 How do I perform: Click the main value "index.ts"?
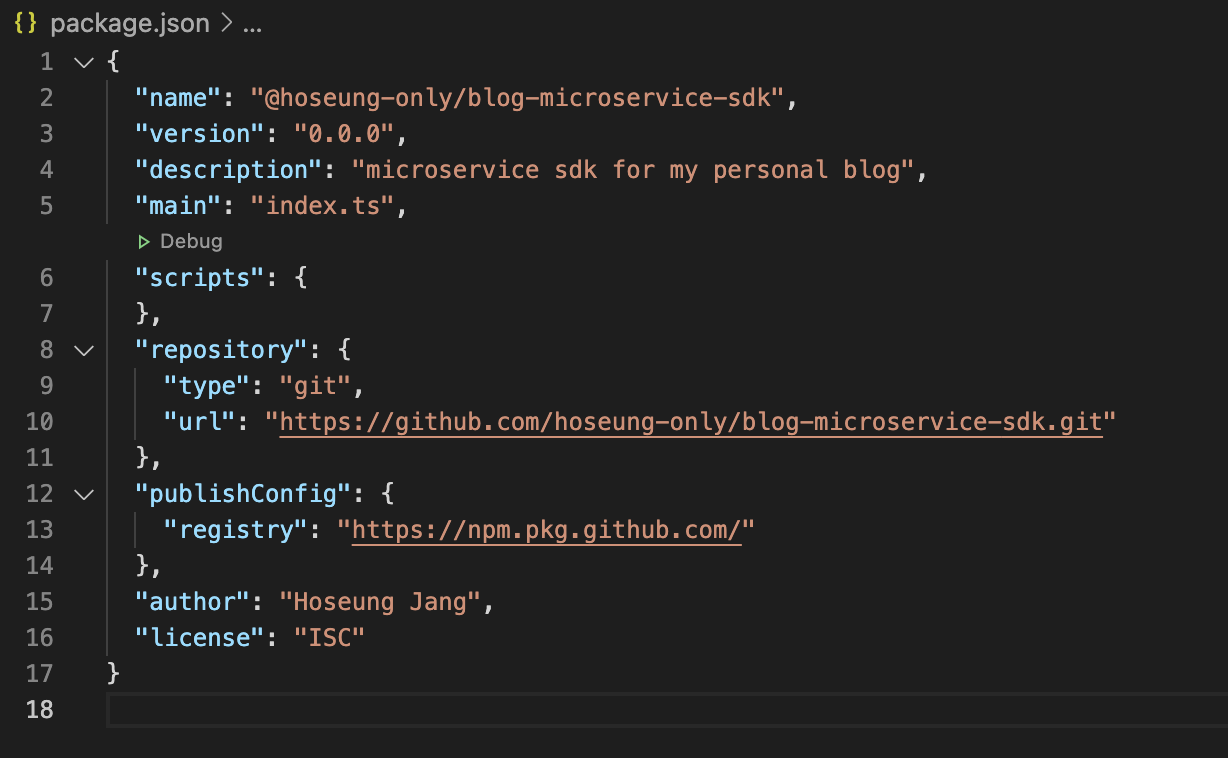322,206
